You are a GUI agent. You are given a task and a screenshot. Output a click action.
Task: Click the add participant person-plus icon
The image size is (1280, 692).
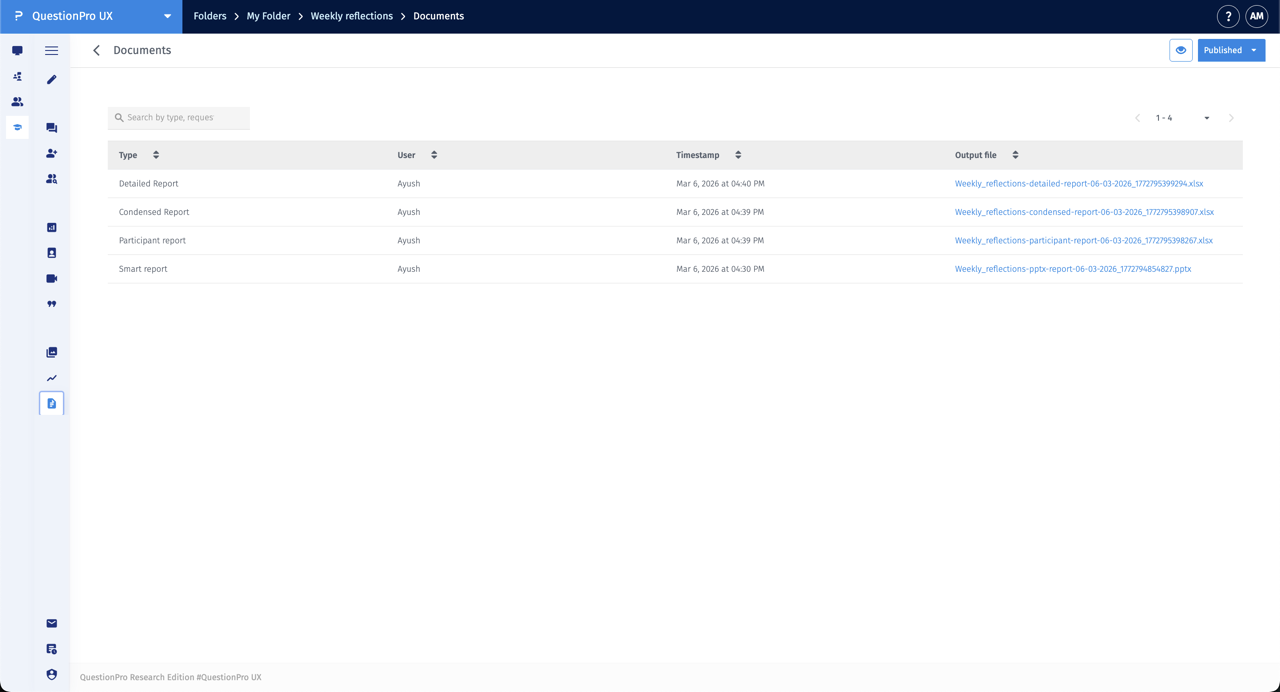click(x=52, y=154)
